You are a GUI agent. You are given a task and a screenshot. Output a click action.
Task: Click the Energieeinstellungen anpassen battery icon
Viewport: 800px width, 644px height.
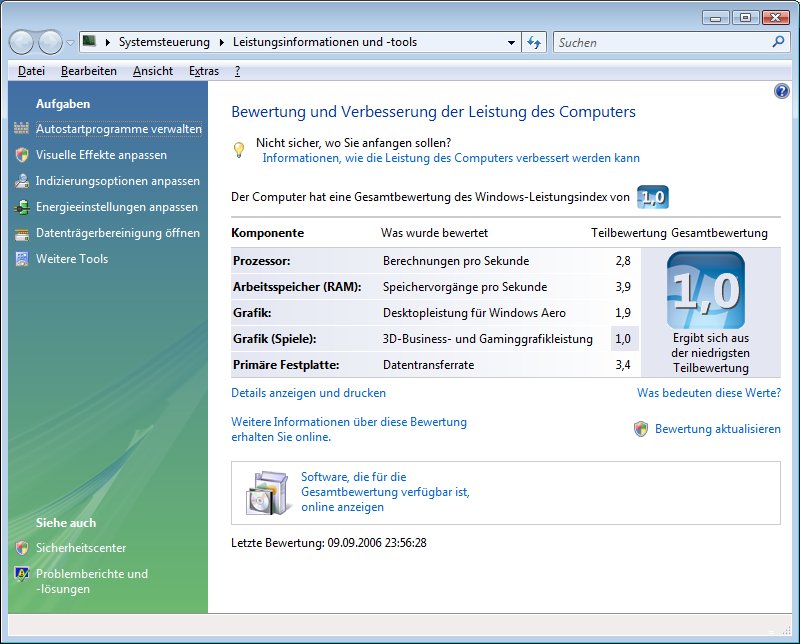(x=22, y=207)
